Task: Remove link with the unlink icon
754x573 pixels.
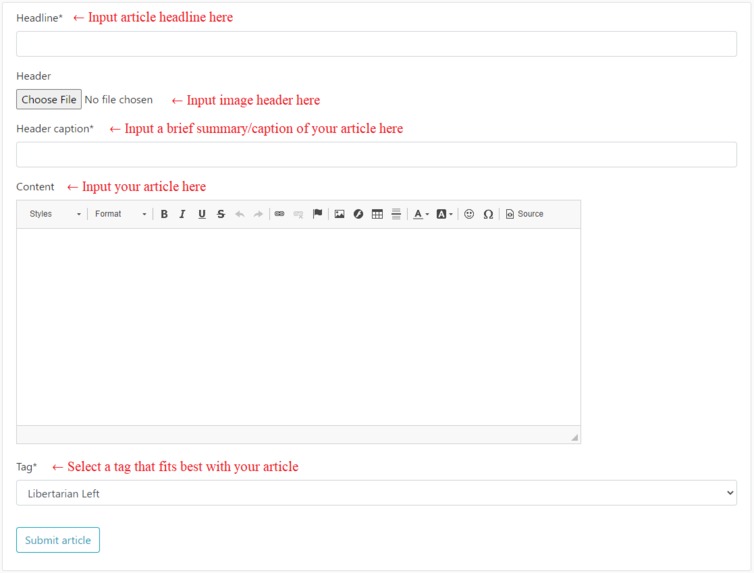Action: pyautogui.click(x=298, y=214)
